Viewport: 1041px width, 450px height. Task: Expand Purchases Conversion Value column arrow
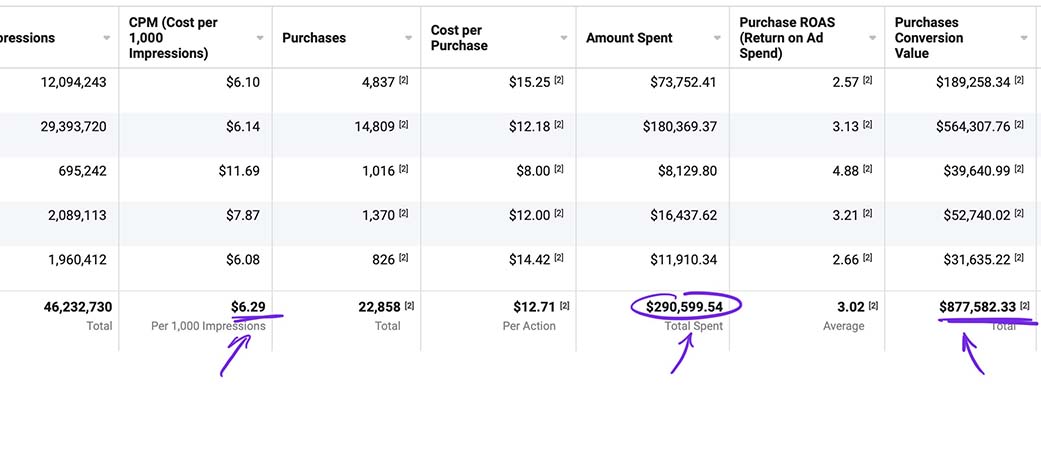point(1024,38)
